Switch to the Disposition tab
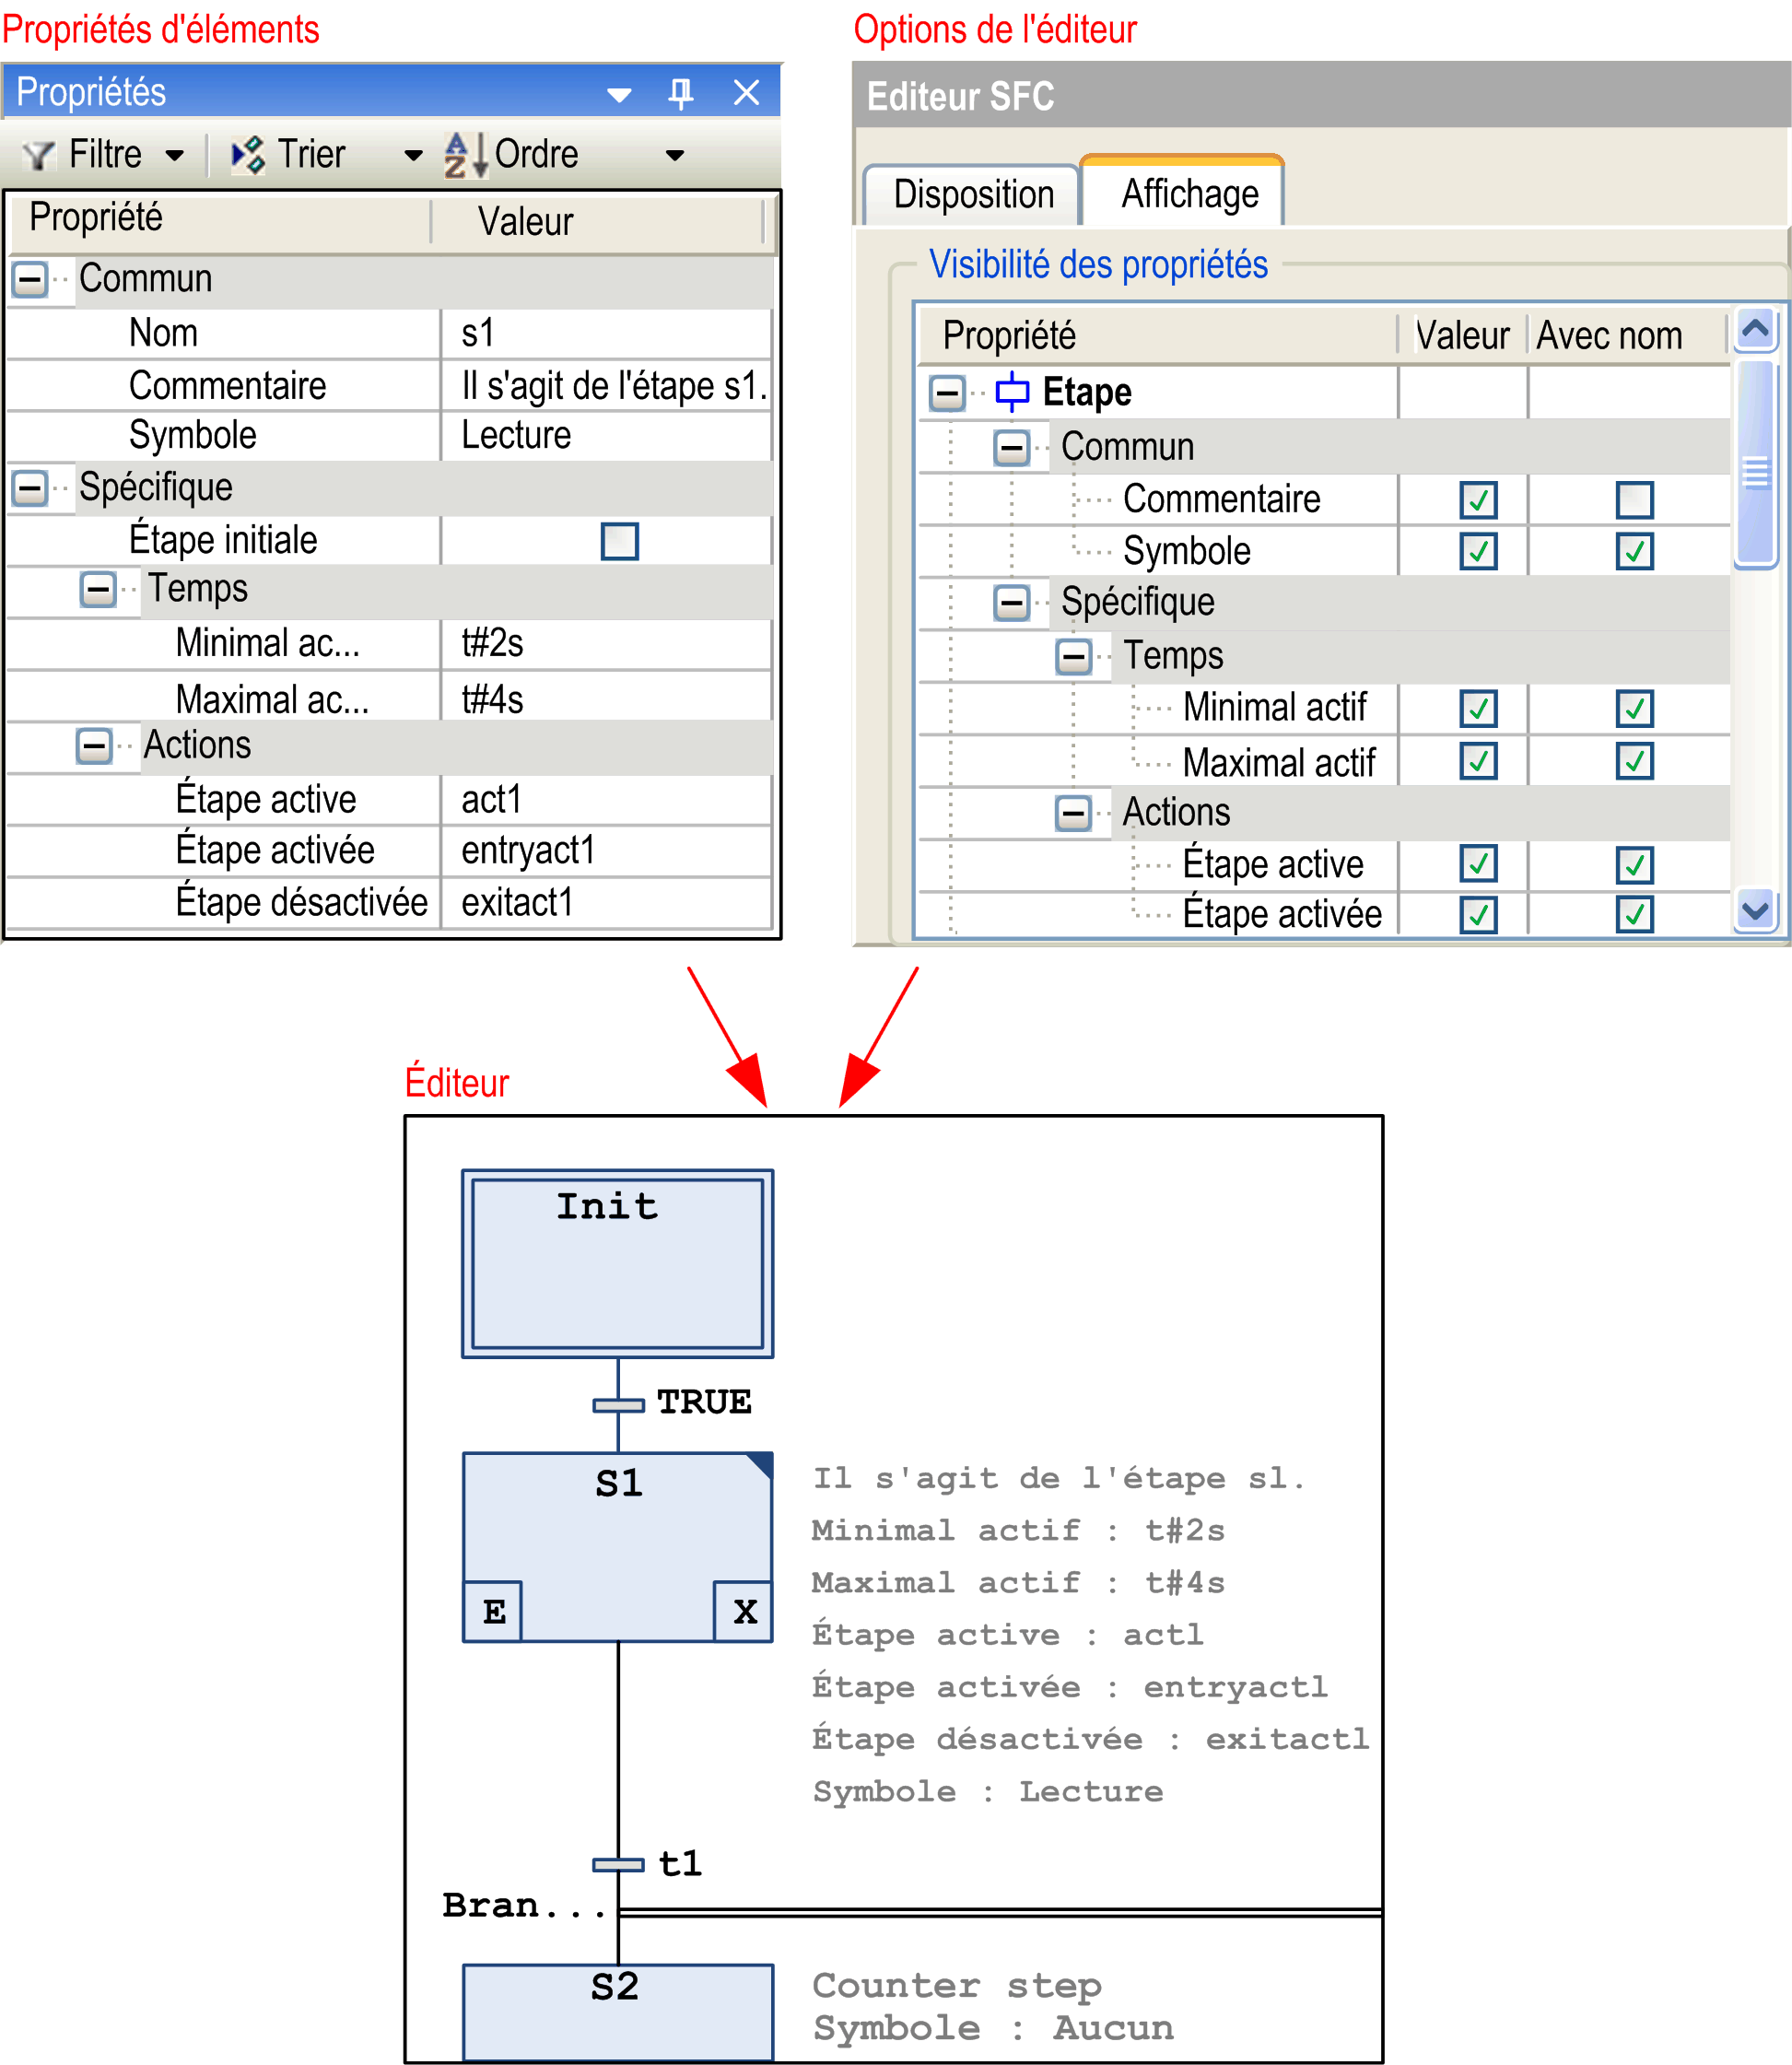Image resolution: width=1792 pixels, height=2065 pixels. (x=972, y=194)
